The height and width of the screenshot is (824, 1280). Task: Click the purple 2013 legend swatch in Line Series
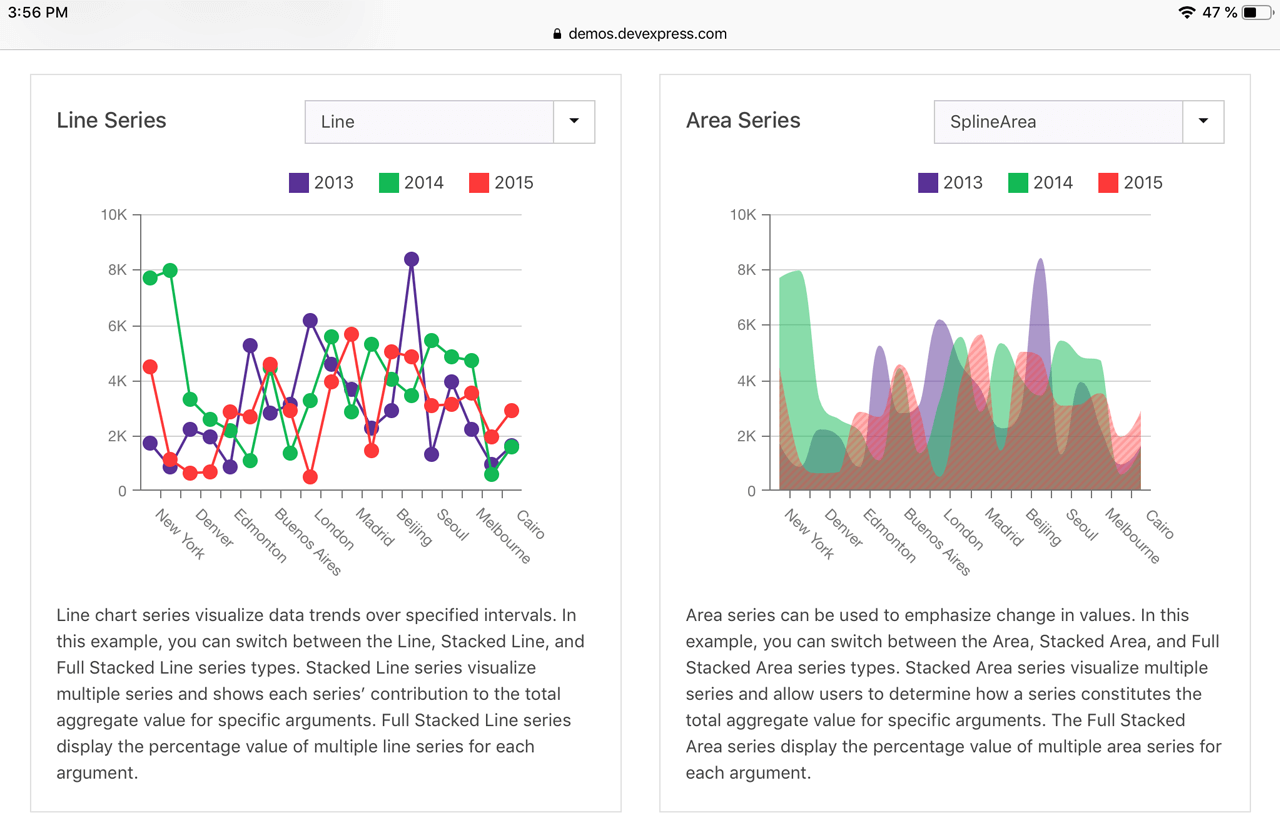[299, 182]
